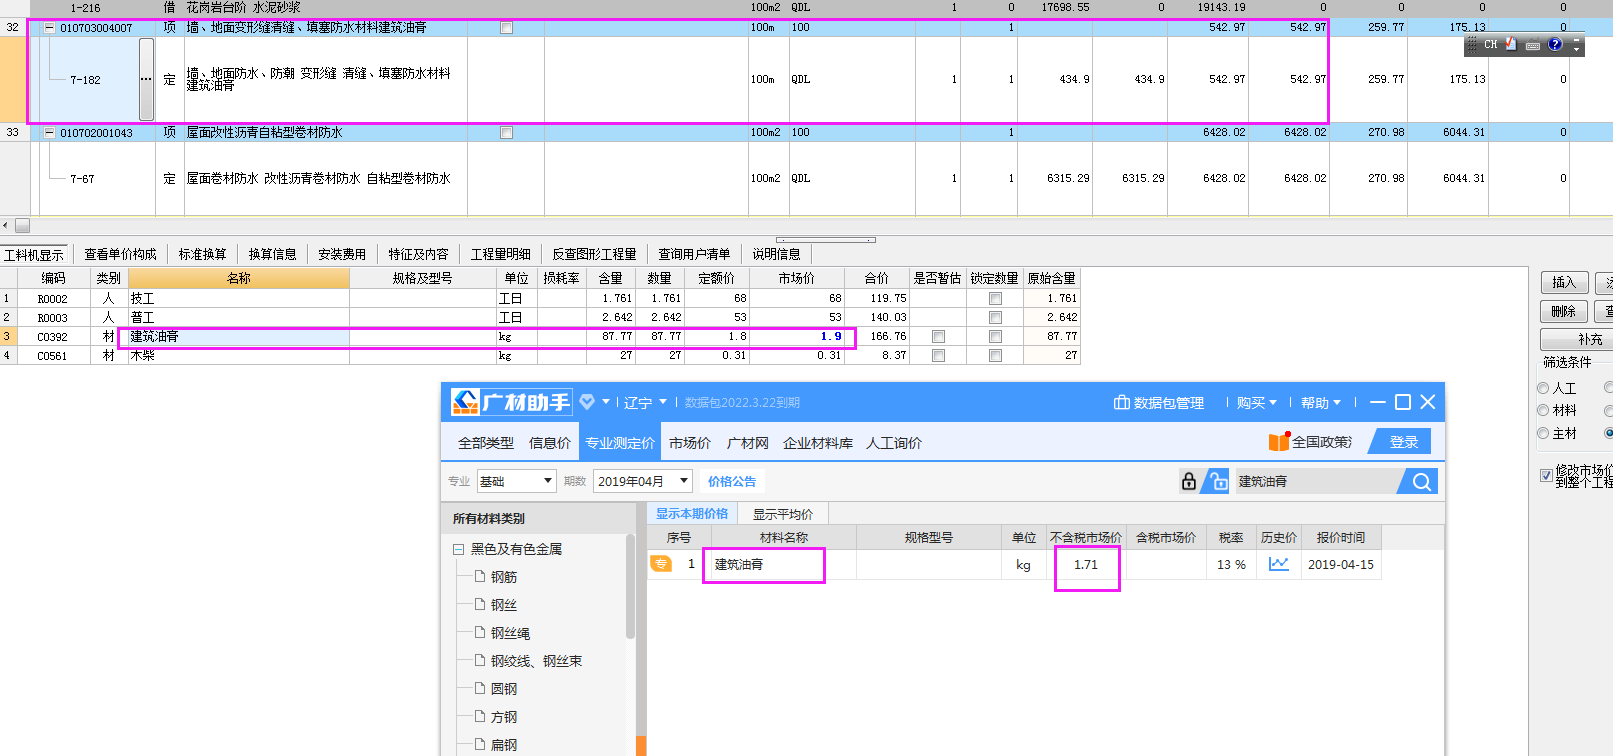Click the left scroll arrow of horizontal scrollbar
Viewport: 1613px width, 756px height.
[x=6, y=225]
